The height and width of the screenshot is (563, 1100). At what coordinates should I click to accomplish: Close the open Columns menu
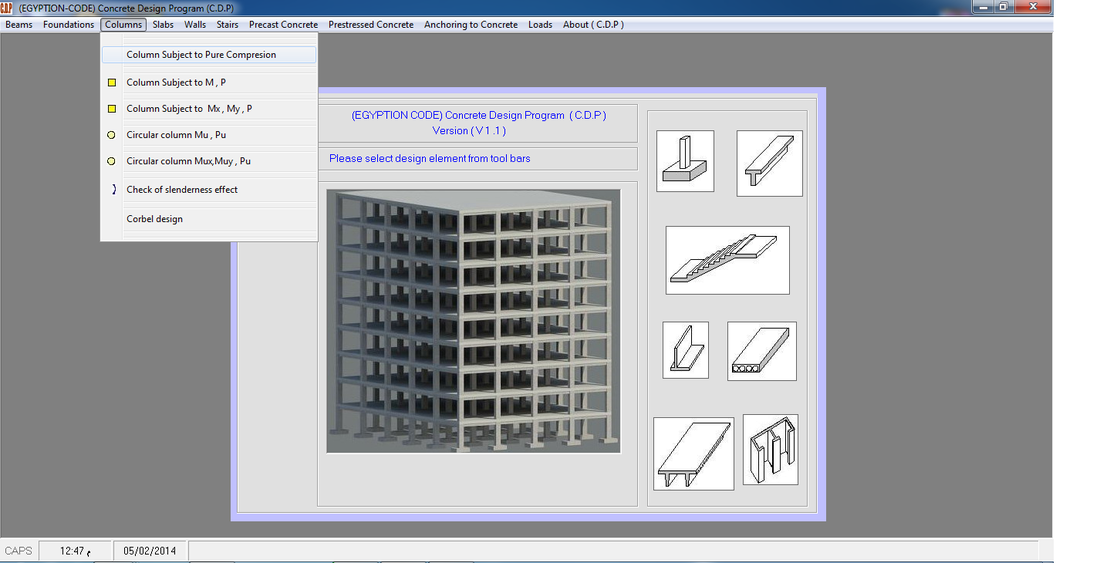(123, 25)
